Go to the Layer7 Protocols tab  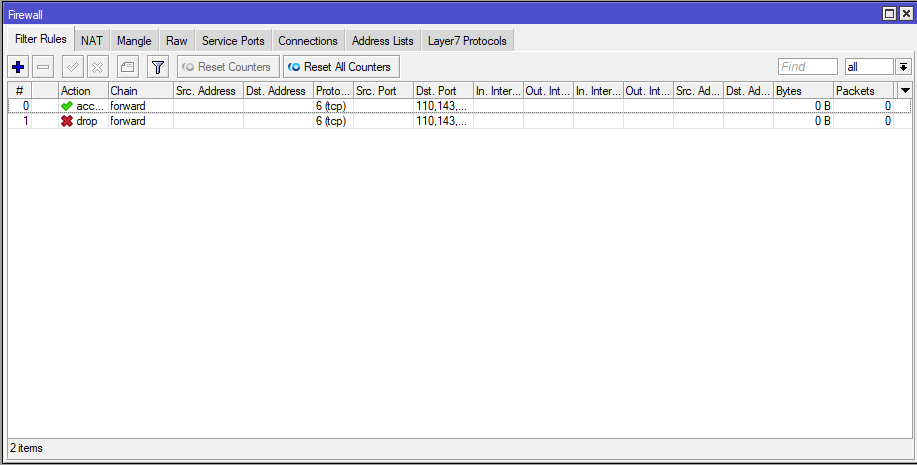tap(467, 41)
